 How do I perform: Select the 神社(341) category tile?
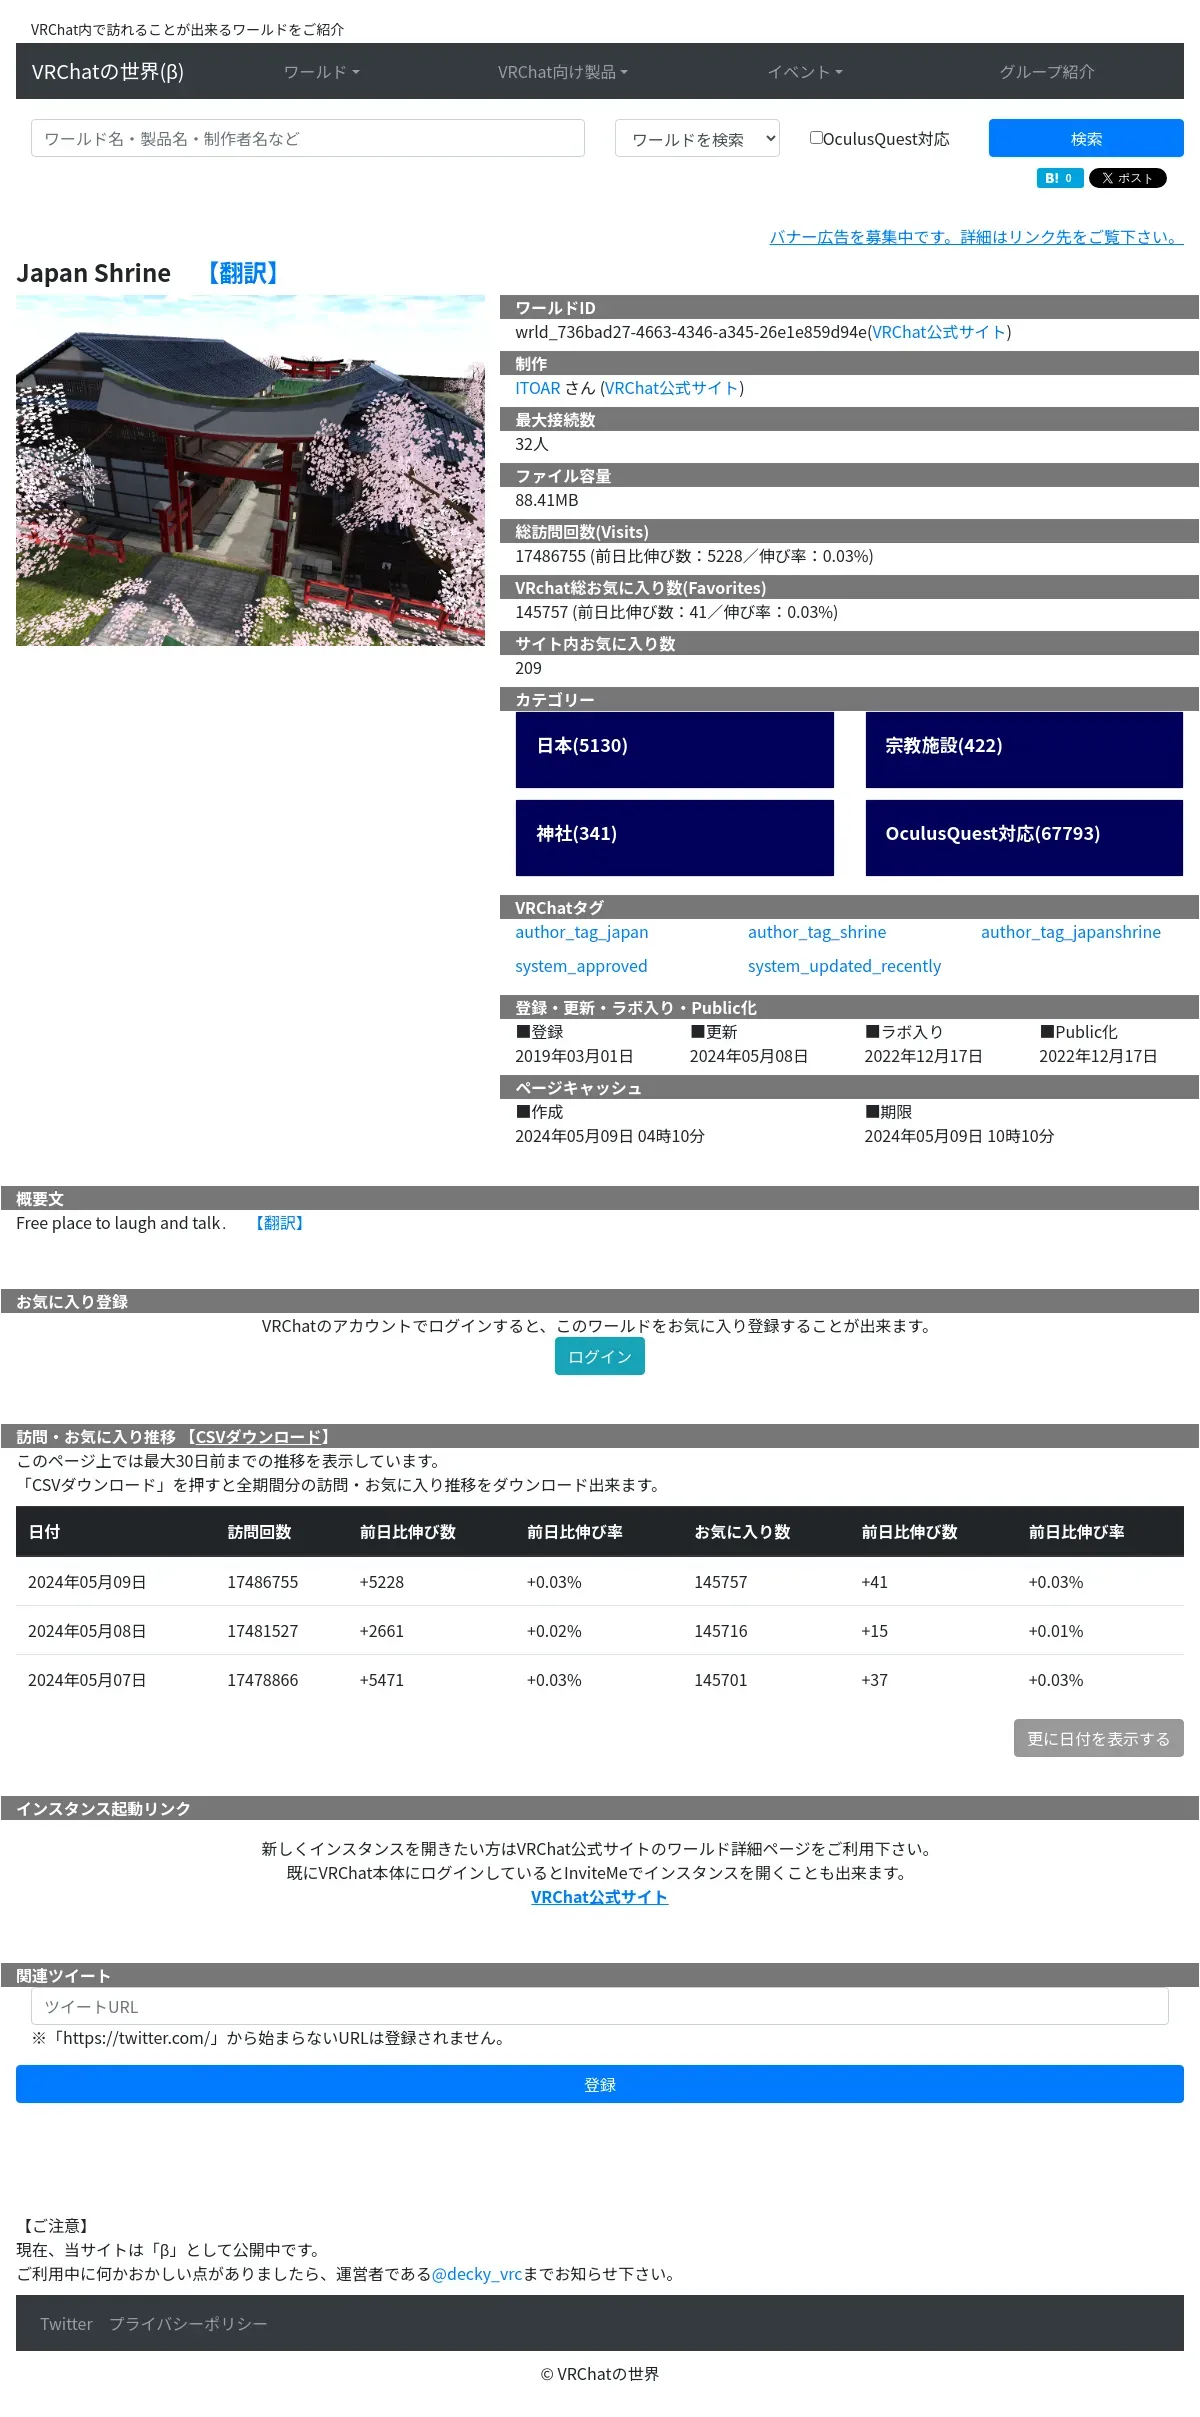pos(675,838)
